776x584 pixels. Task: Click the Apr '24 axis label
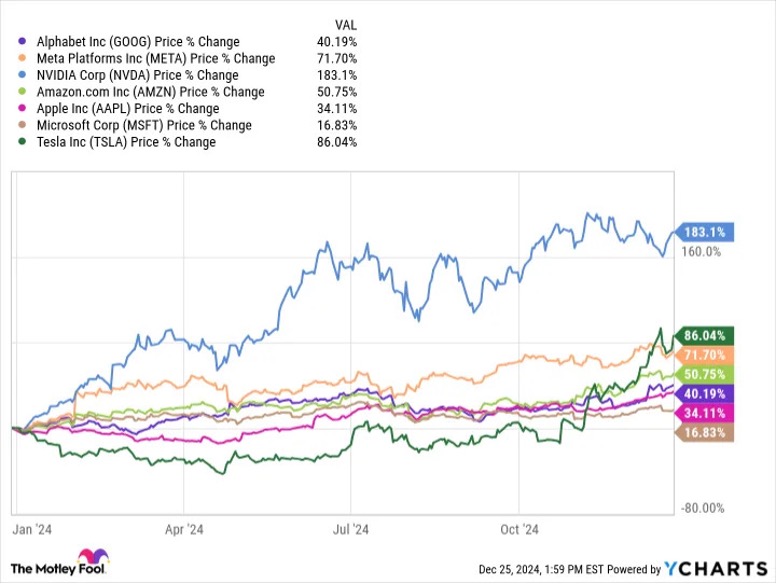click(x=184, y=530)
